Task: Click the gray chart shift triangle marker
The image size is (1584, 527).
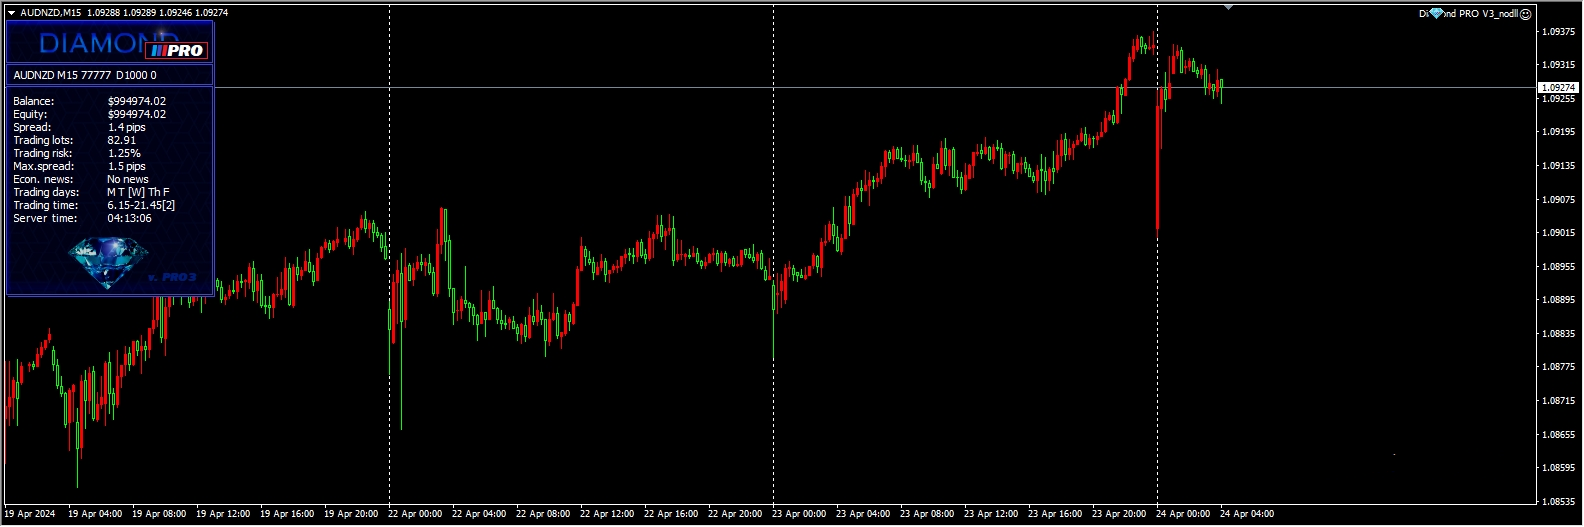Action: 1228,7
